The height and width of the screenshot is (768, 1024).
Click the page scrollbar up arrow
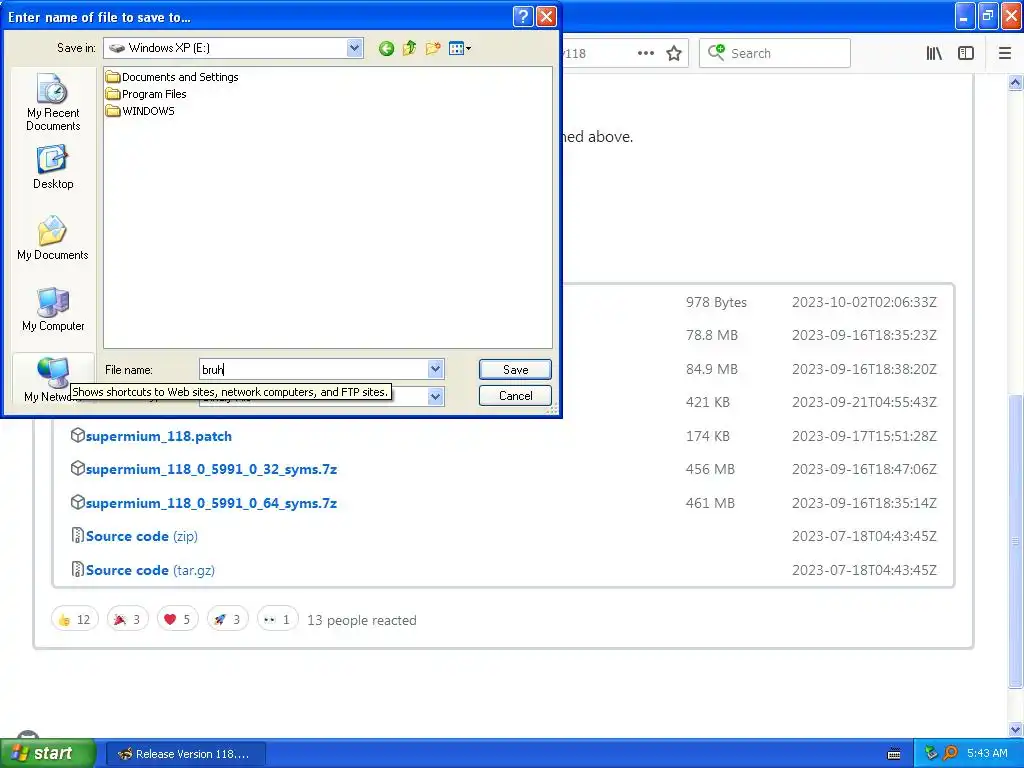(x=1016, y=82)
